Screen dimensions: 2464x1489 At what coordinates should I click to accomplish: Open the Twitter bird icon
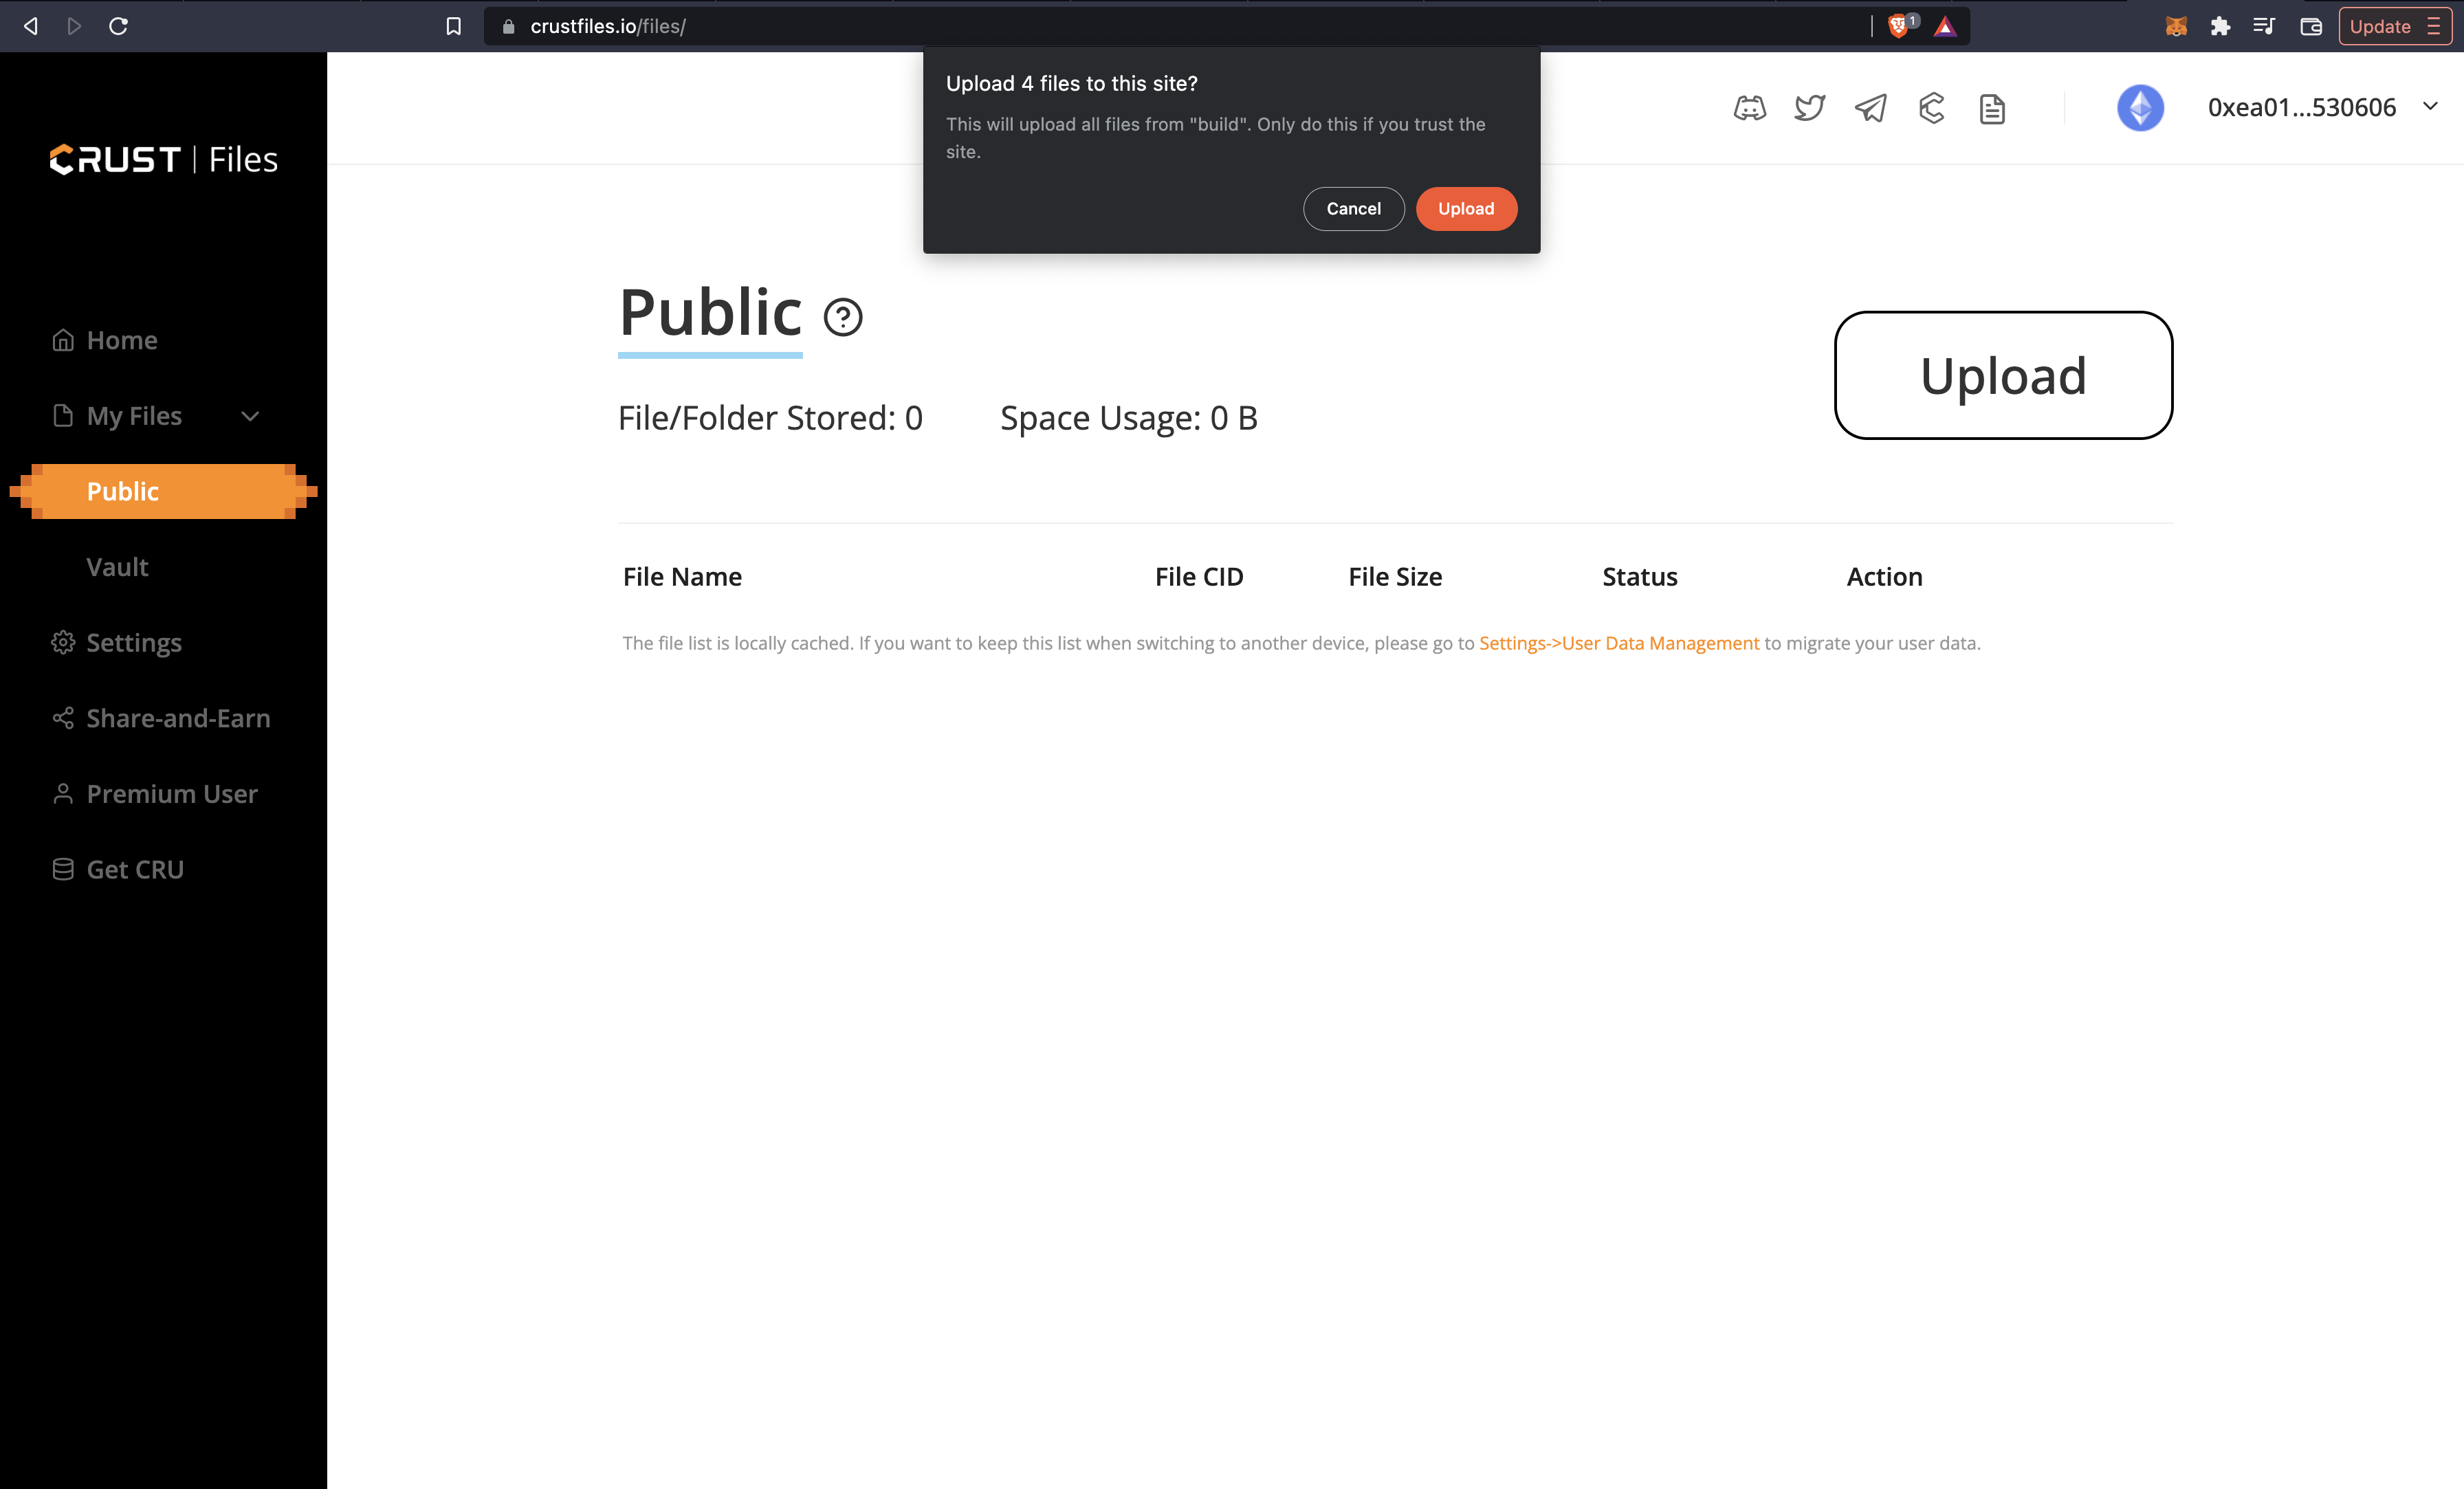pyautogui.click(x=1810, y=108)
